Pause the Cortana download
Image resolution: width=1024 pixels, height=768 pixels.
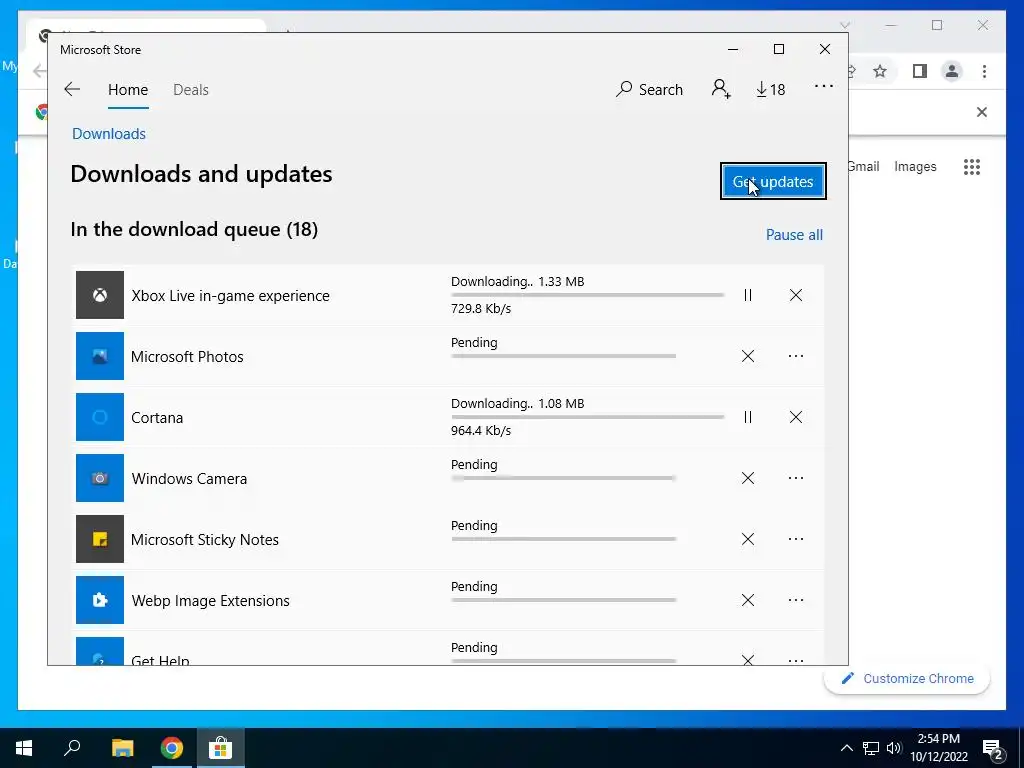748,417
